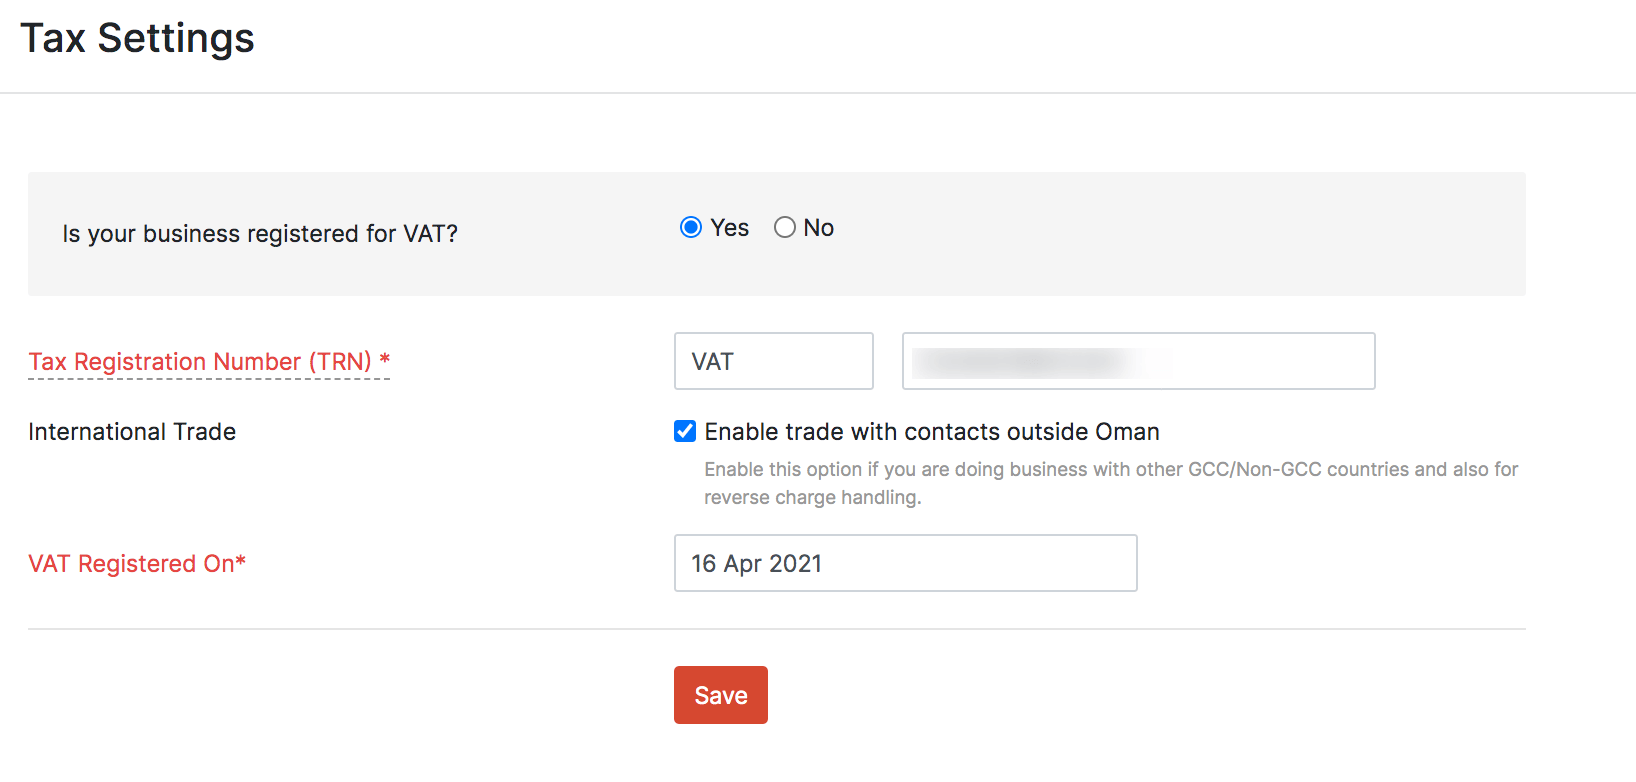Click the red asterisk beside the TRN label
The image size is (1636, 782).
pyautogui.click(x=385, y=360)
